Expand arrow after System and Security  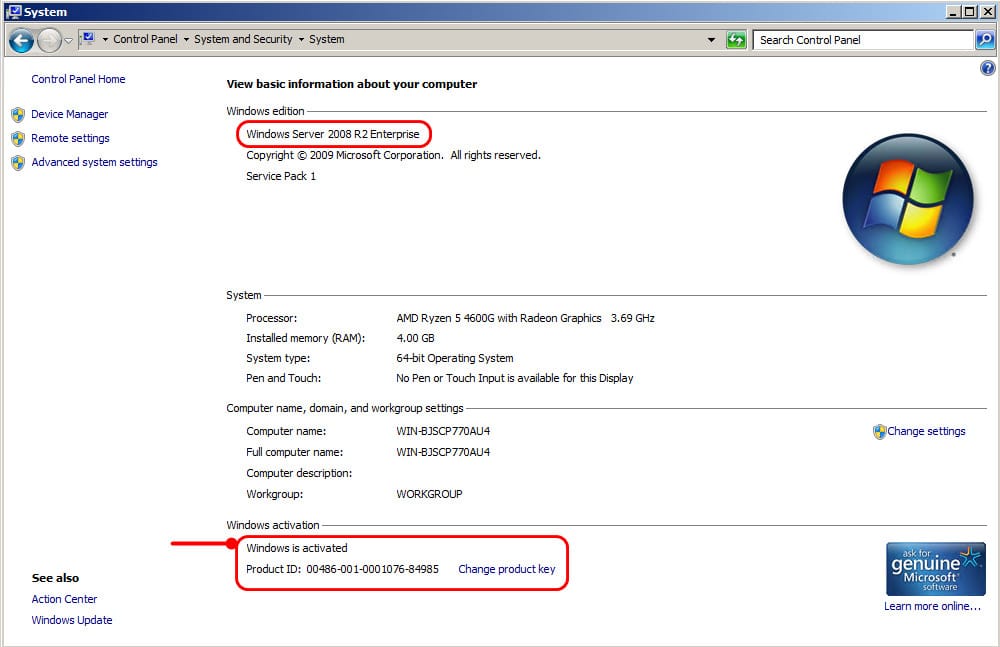[301, 40]
